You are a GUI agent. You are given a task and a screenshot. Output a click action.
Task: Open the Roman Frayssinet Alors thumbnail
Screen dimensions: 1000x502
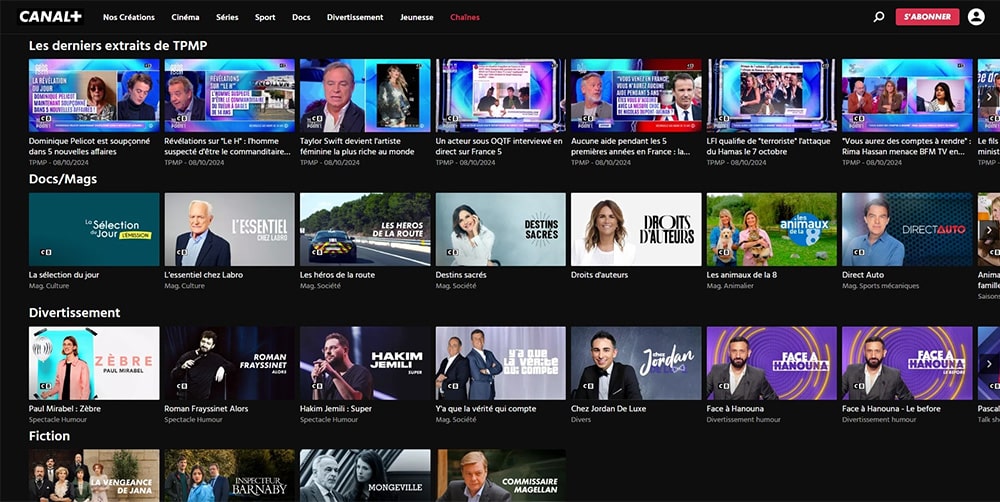click(230, 364)
